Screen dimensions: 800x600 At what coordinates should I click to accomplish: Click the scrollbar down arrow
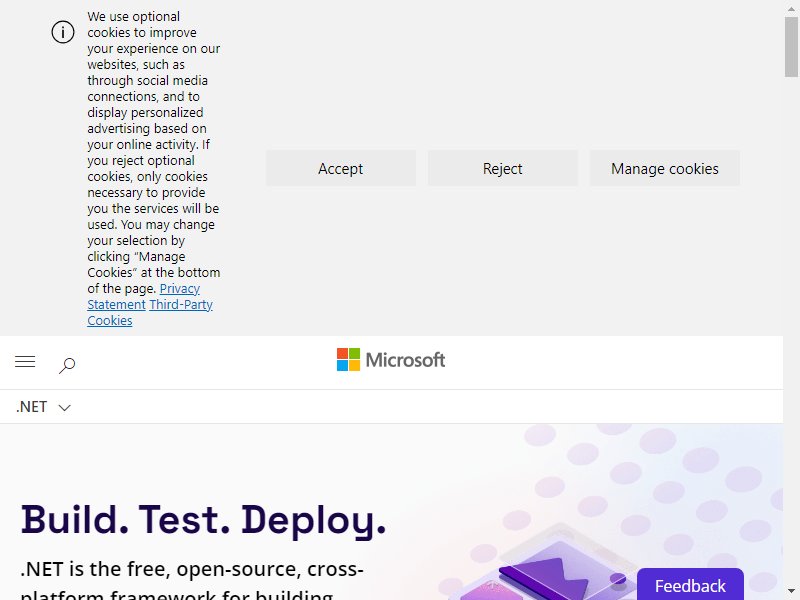(x=791, y=592)
